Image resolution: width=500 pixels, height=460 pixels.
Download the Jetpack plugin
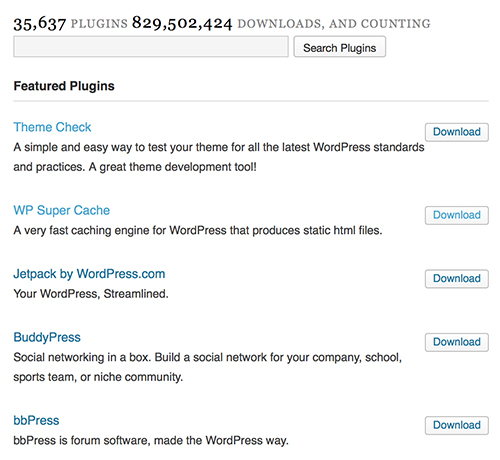pyautogui.click(x=457, y=279)
